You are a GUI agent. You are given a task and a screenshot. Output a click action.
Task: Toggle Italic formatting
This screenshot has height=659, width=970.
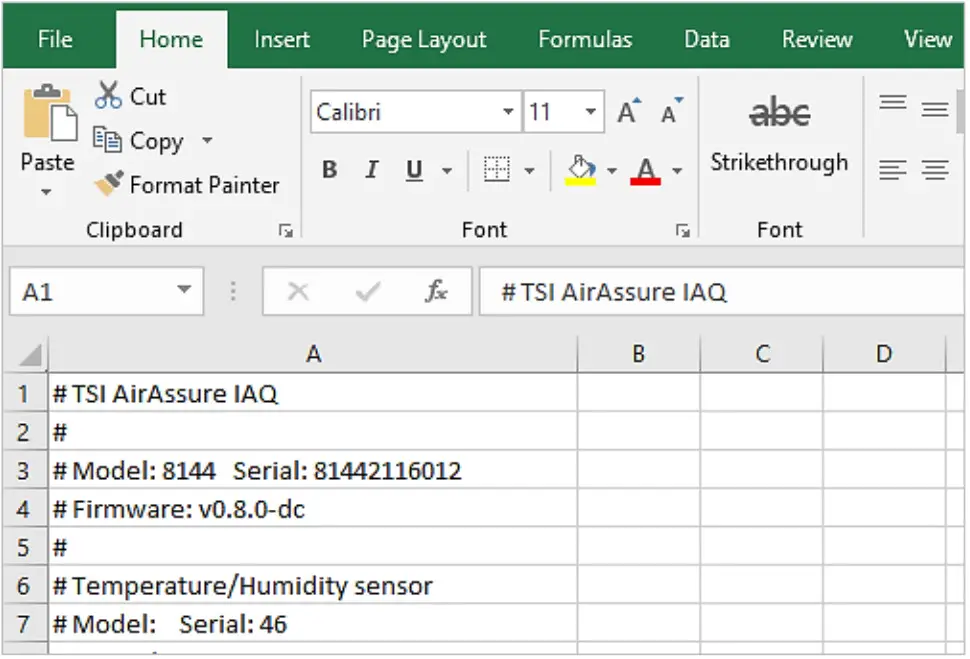371,169
